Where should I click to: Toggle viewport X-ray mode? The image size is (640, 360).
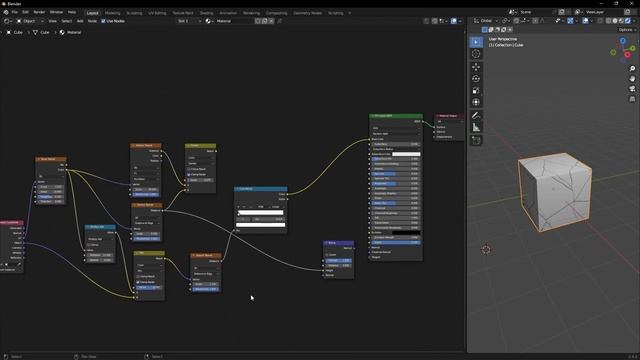[x=600, y=21]
